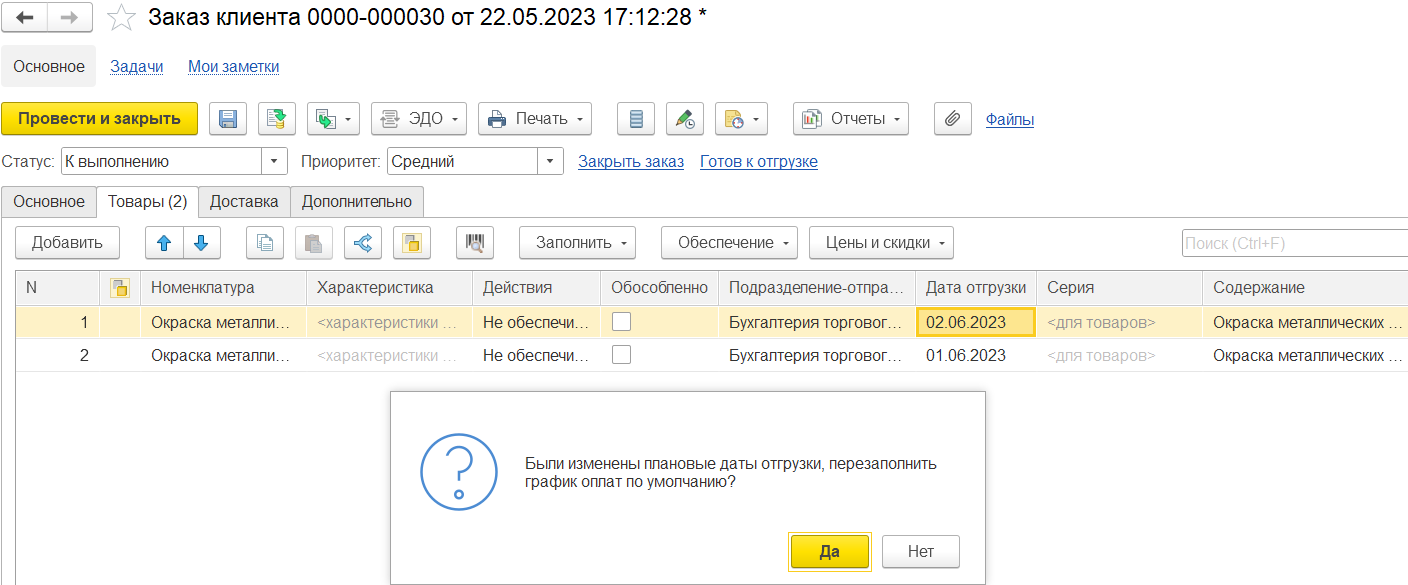
Task: Toggle Обособленно checkbox in row 2
Action: (x=621, y=355)
